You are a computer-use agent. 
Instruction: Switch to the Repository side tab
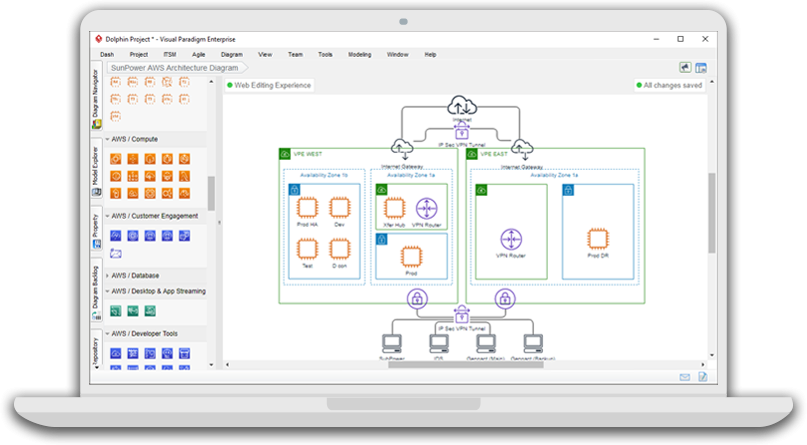click(96, 348)
